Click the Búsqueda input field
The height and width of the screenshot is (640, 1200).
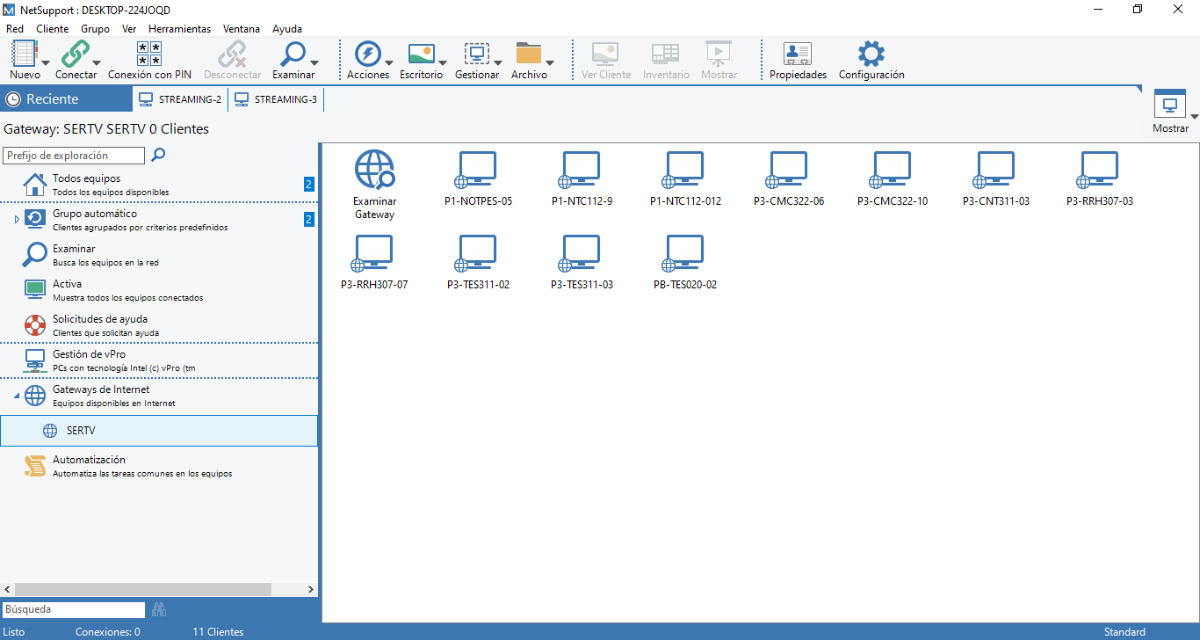[74, 609]
